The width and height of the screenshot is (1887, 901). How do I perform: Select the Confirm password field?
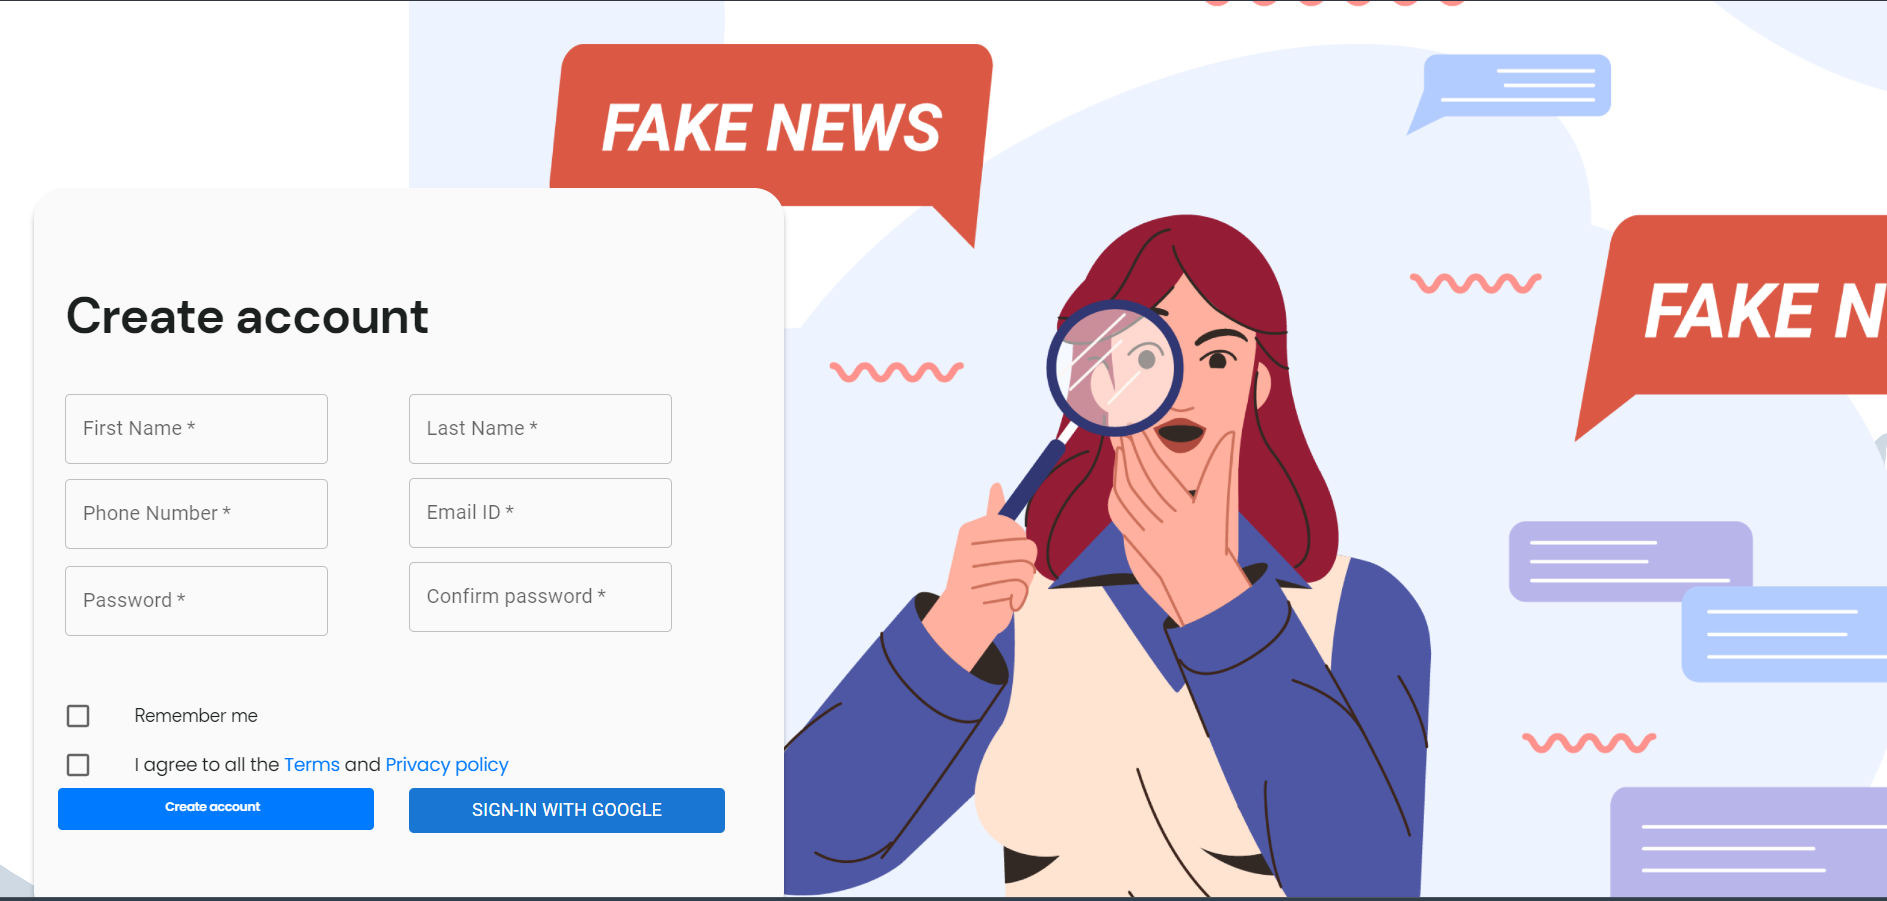click(540, 597)
